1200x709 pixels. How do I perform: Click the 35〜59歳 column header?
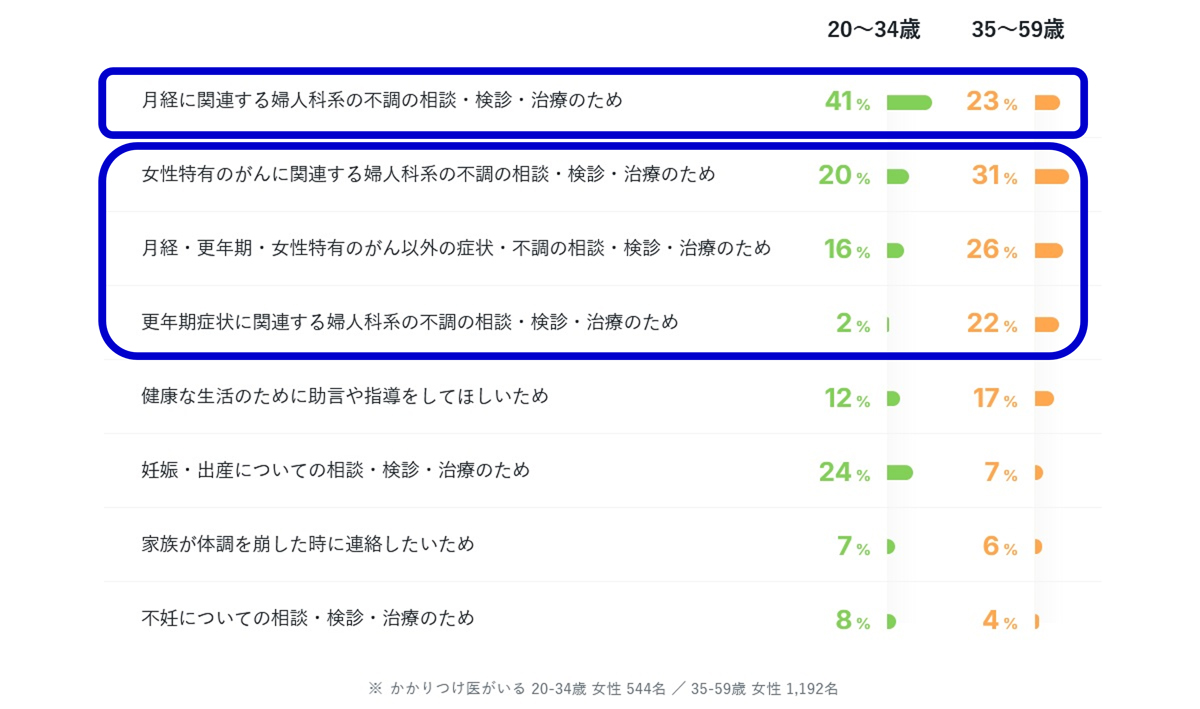(x=1018, y=30)
